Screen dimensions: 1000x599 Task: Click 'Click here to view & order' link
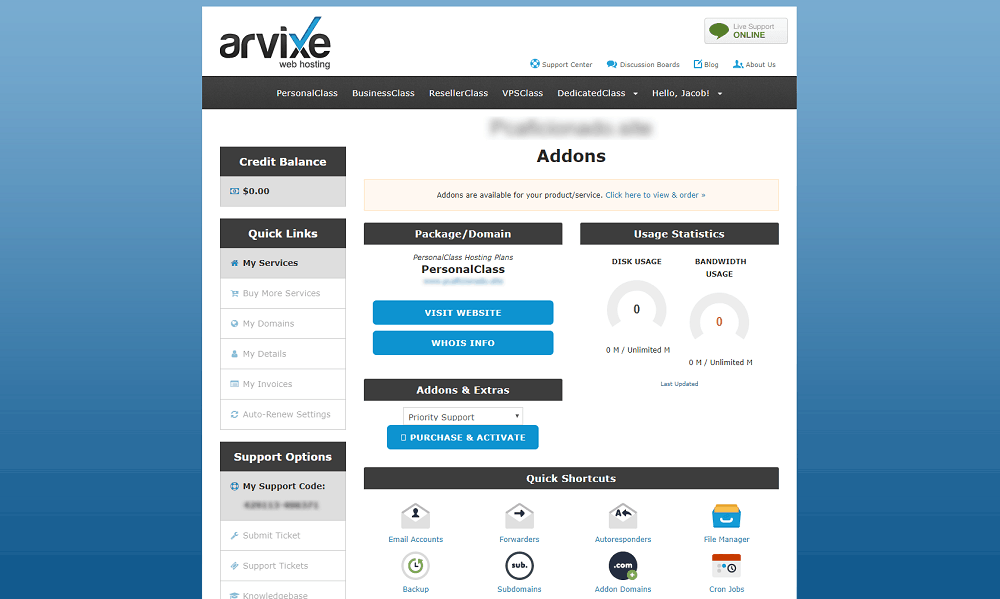click(x=655, y=195)
